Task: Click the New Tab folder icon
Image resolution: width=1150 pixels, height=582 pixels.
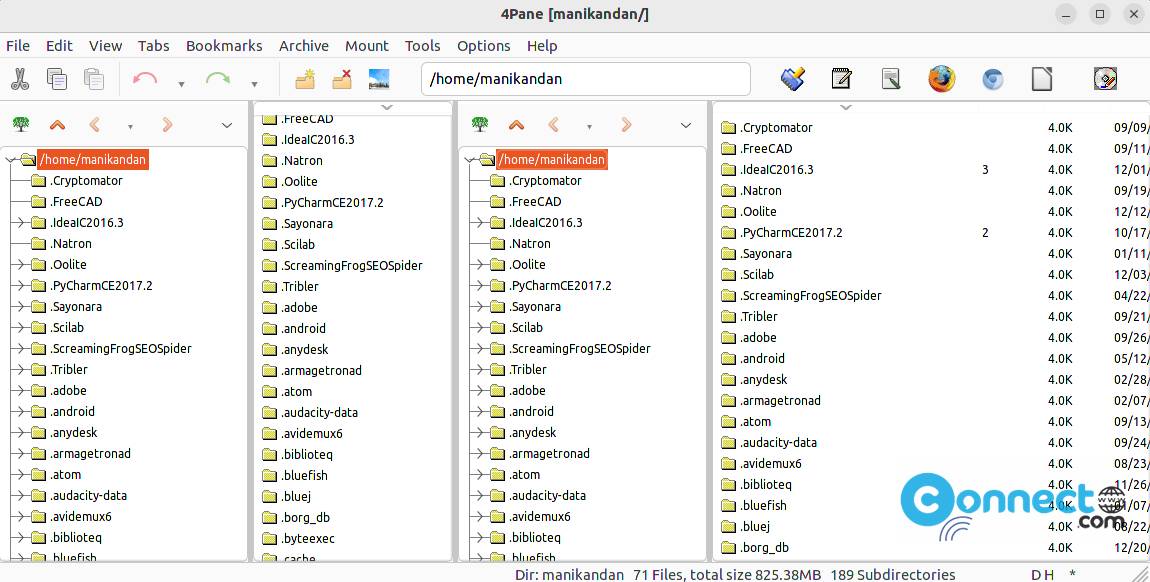Action: [304, 78]
